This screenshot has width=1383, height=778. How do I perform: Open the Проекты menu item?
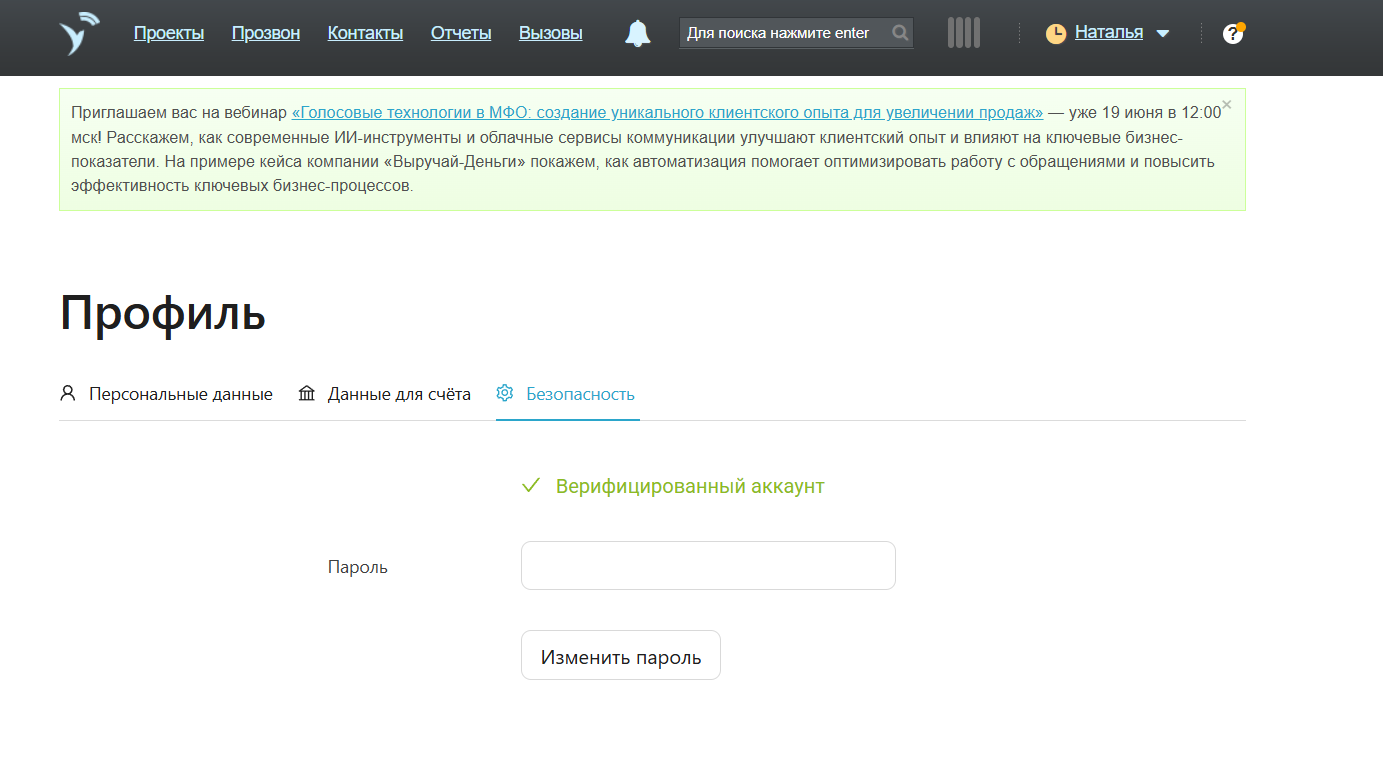coord(169,33)
